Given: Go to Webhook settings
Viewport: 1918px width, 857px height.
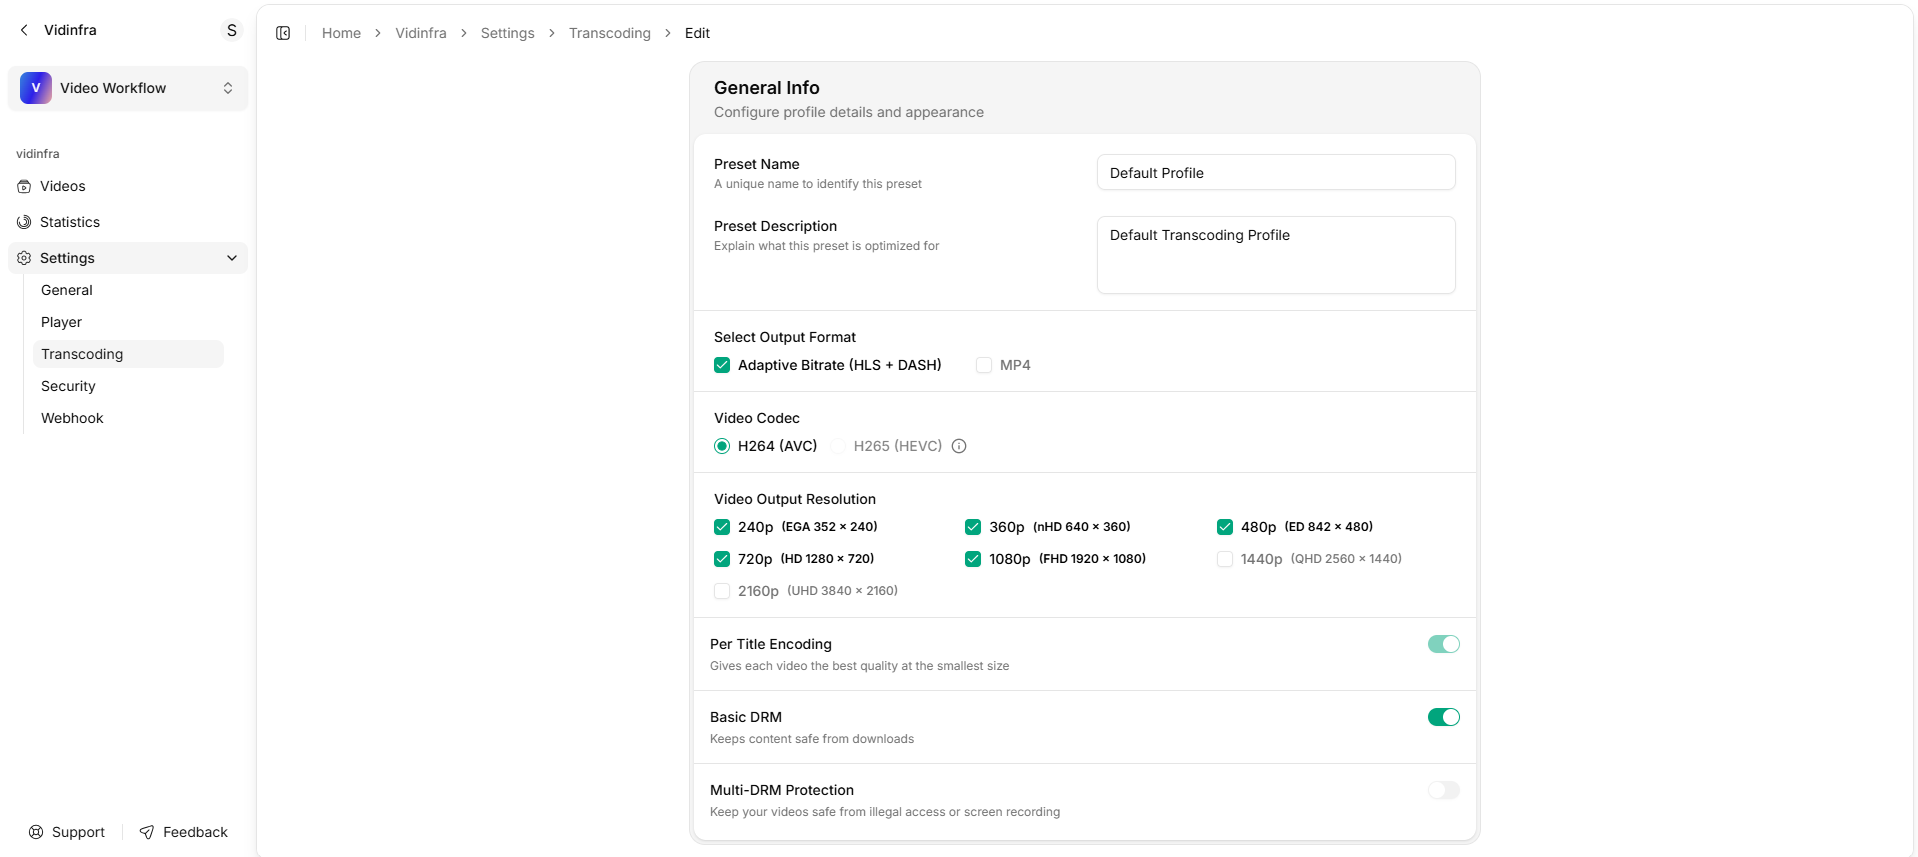Looking at the screenshot, I should [128, 418].
